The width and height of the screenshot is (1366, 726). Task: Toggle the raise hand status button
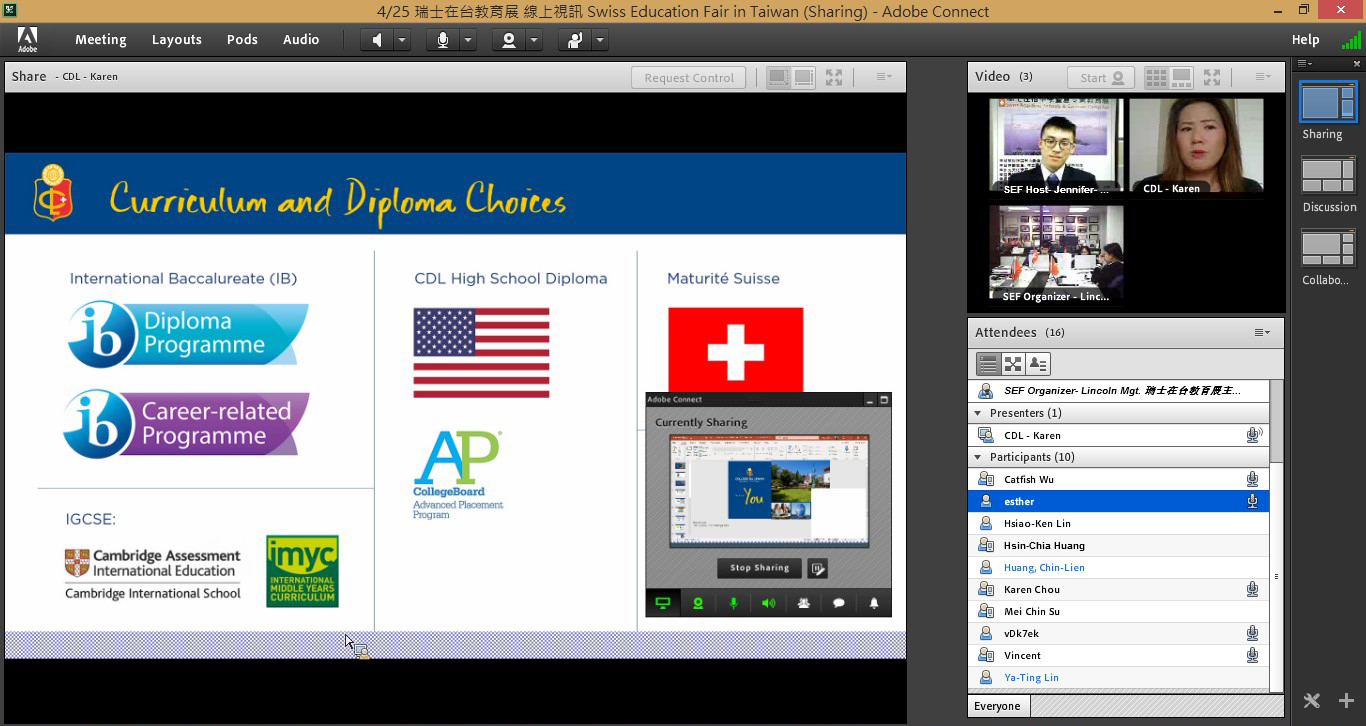coord(575,40)
